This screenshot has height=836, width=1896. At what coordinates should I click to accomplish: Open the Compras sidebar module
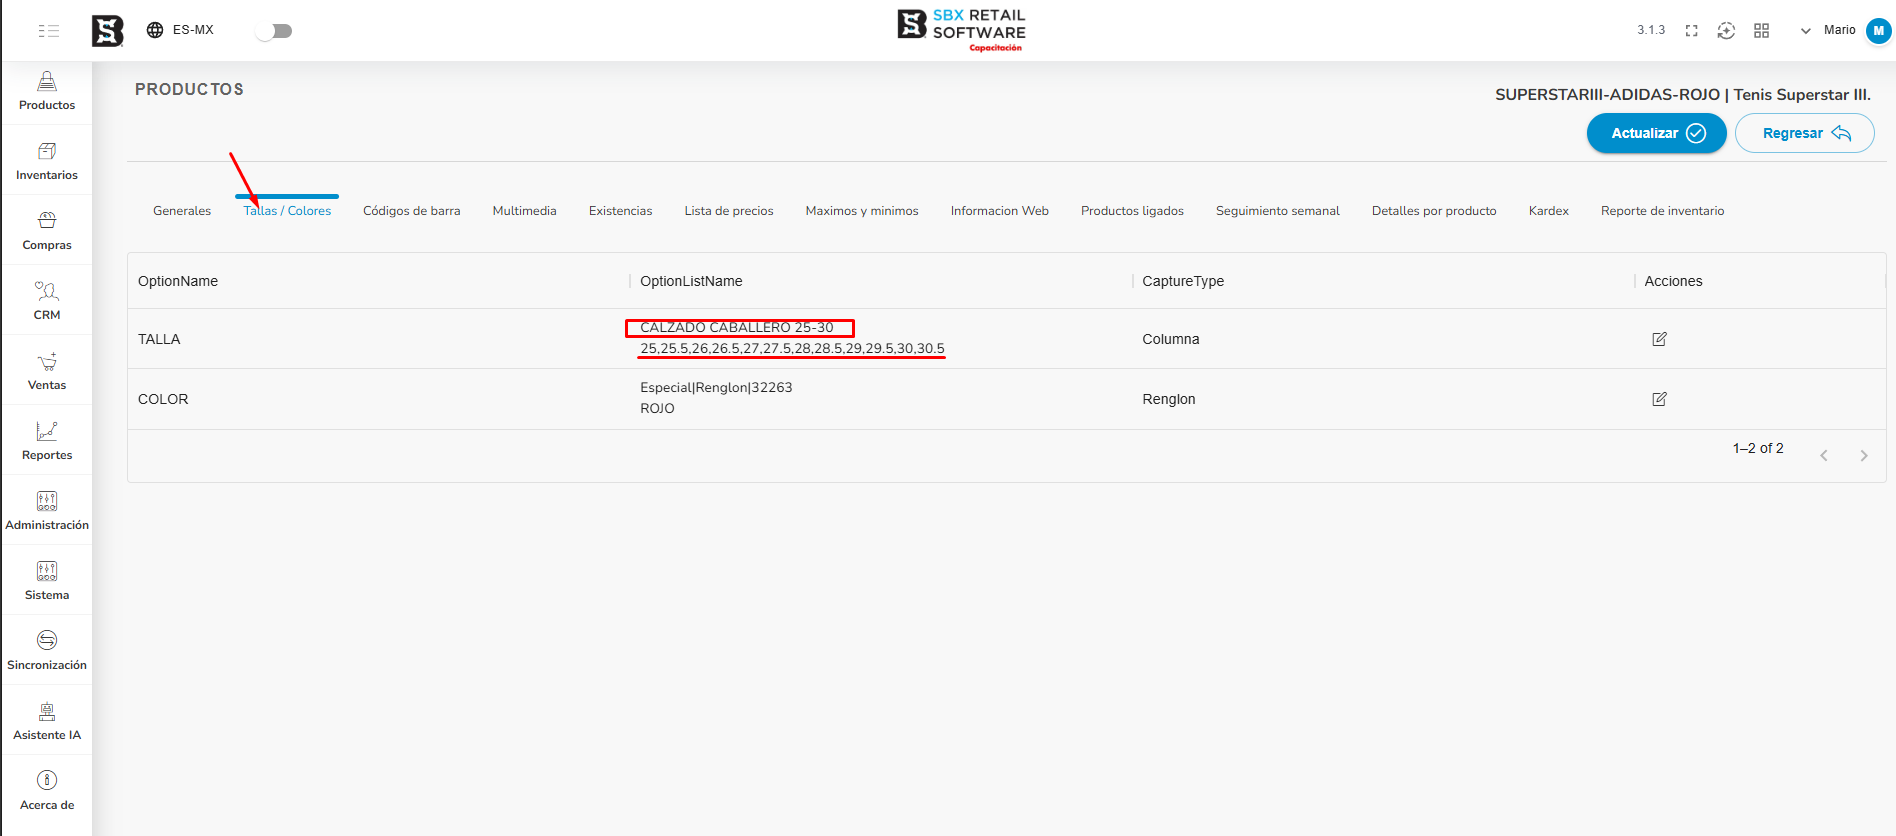coord(47,231)
